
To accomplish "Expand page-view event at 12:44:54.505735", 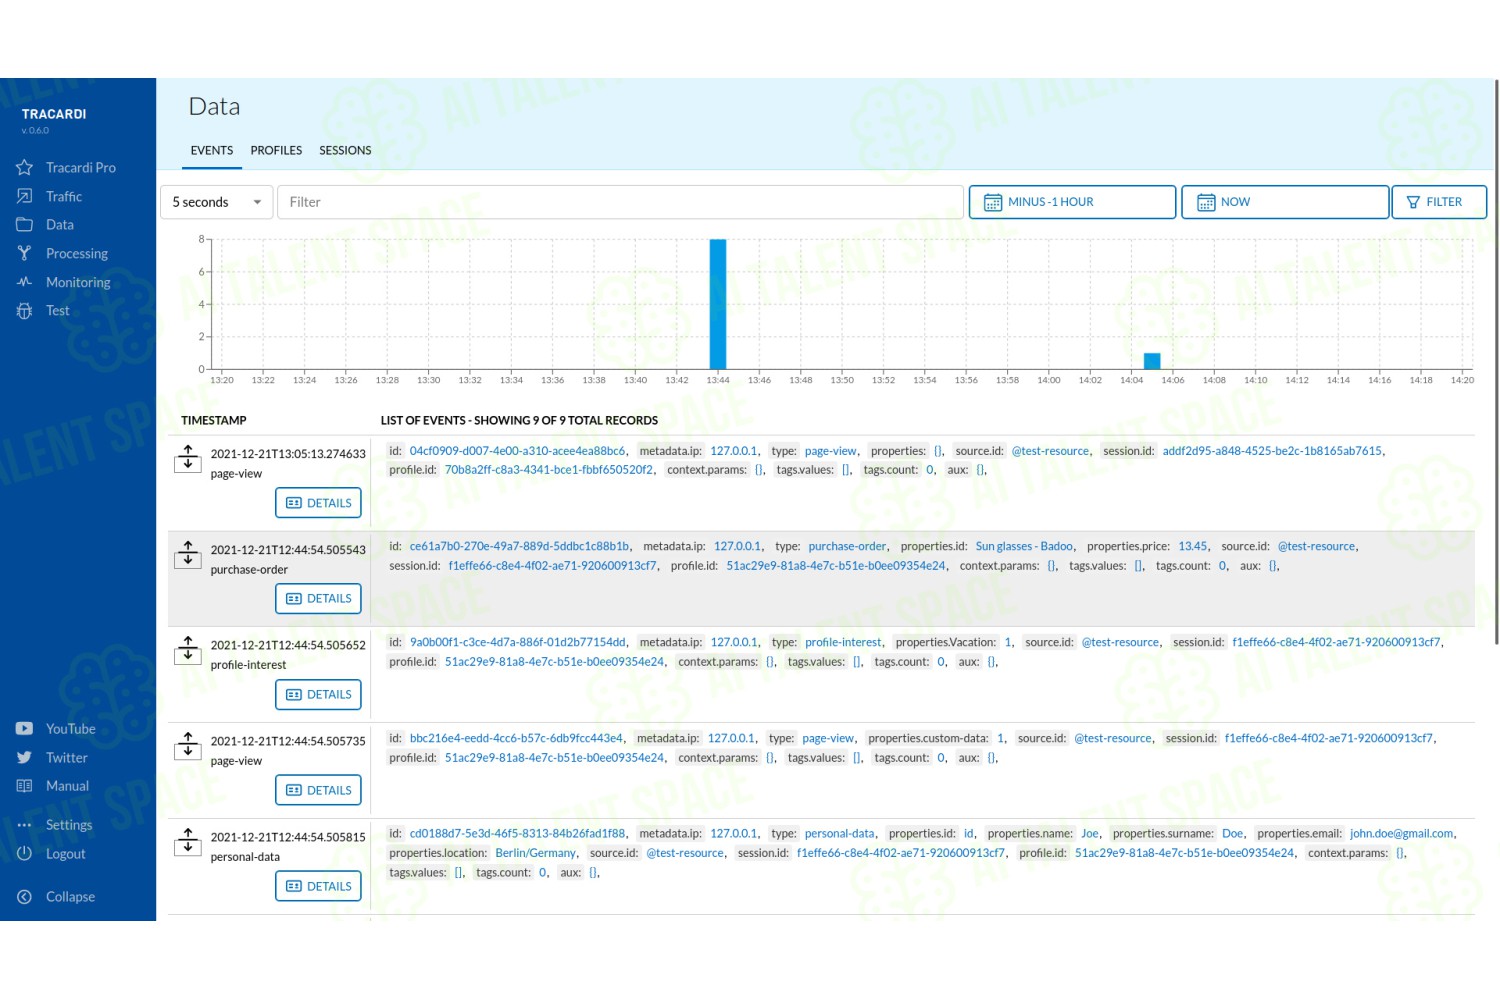I will pos(188,745).
